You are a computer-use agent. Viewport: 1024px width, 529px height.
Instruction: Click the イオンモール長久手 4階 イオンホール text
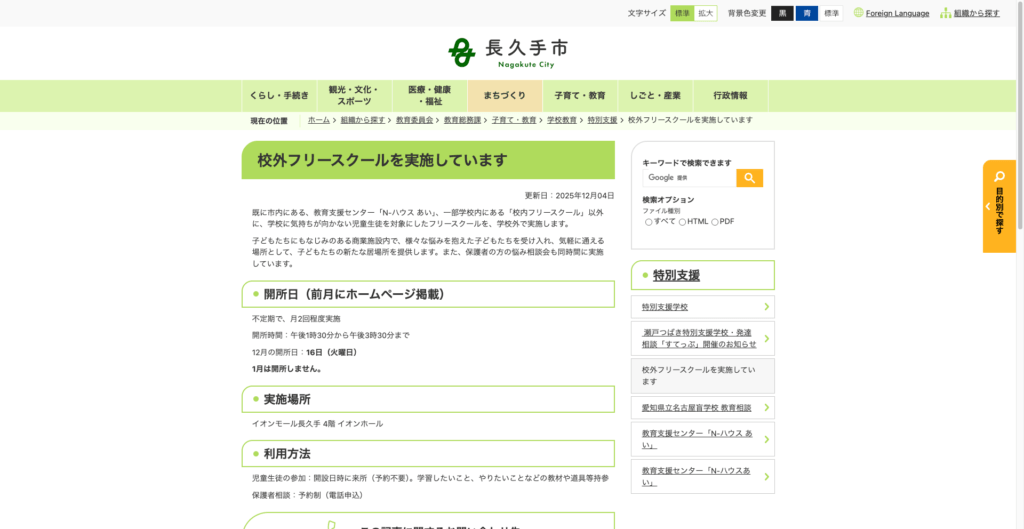[x=317, y=424]
